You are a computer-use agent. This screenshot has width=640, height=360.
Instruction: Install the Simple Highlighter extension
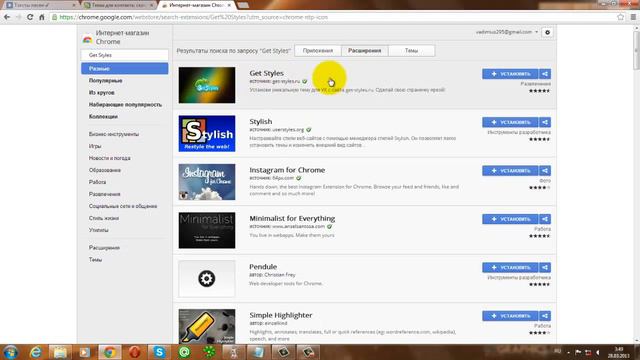(x=510, y=316)
